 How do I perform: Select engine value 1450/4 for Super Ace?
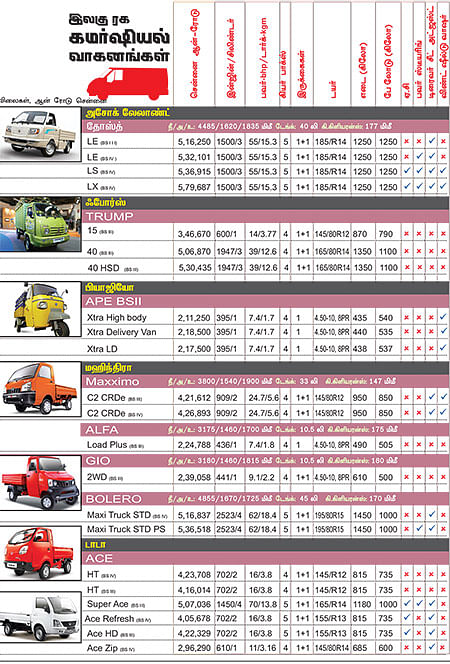(229, 604)
